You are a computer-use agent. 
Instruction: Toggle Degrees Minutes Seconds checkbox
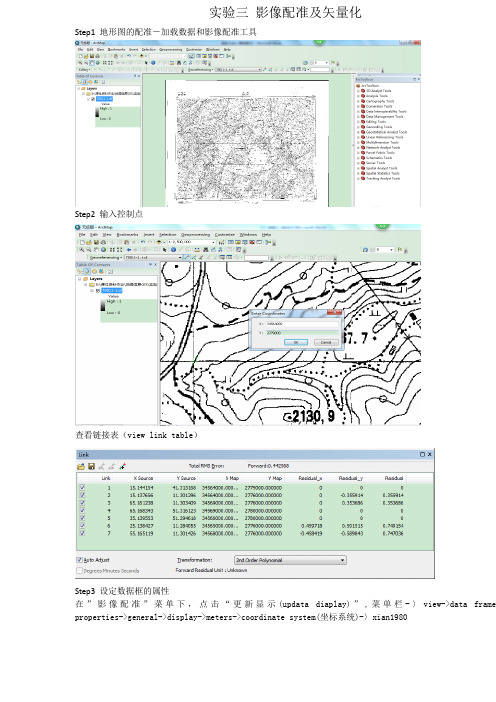point(80,570)
